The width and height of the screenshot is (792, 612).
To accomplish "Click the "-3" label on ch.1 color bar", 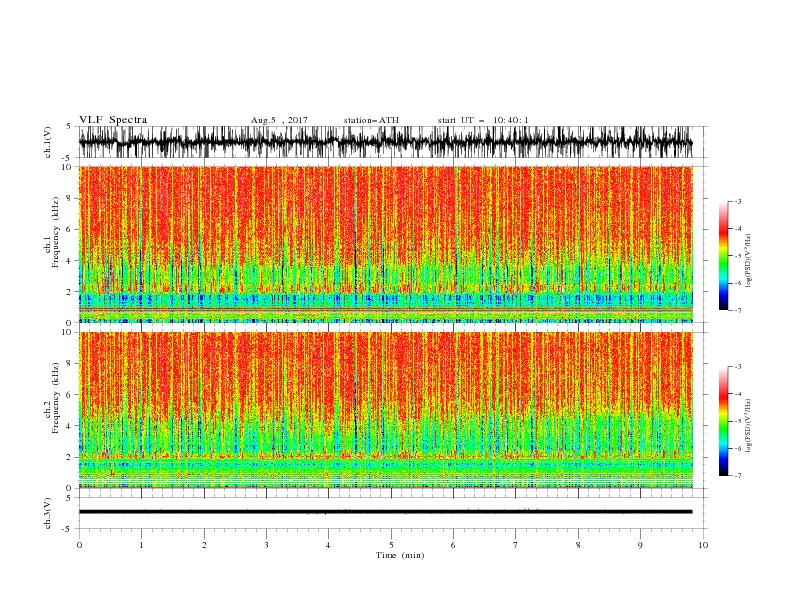I will [x=738, y=201].
